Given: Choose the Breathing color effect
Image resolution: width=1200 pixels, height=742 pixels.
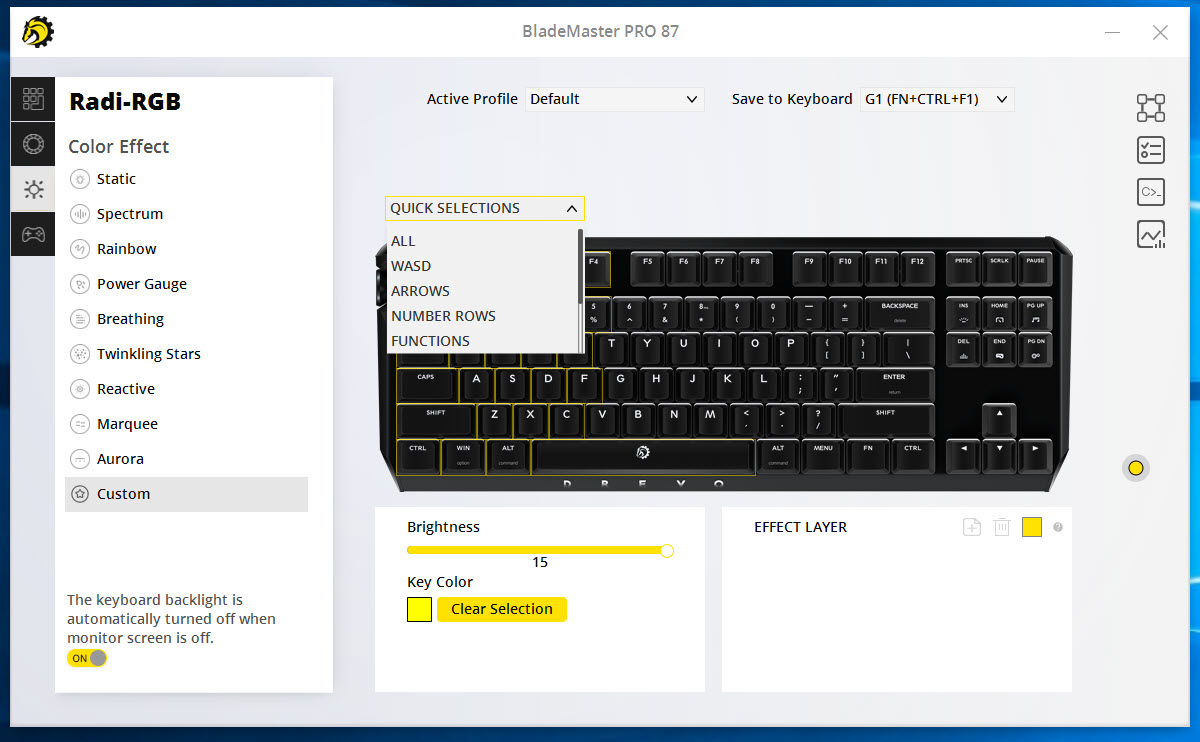Looking at the screenshot, I should pos(186,319).
